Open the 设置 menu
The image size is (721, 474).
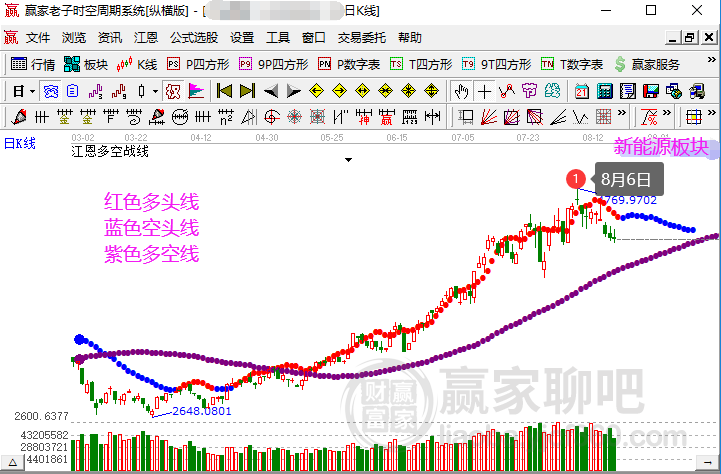click(x=242, y=38)
